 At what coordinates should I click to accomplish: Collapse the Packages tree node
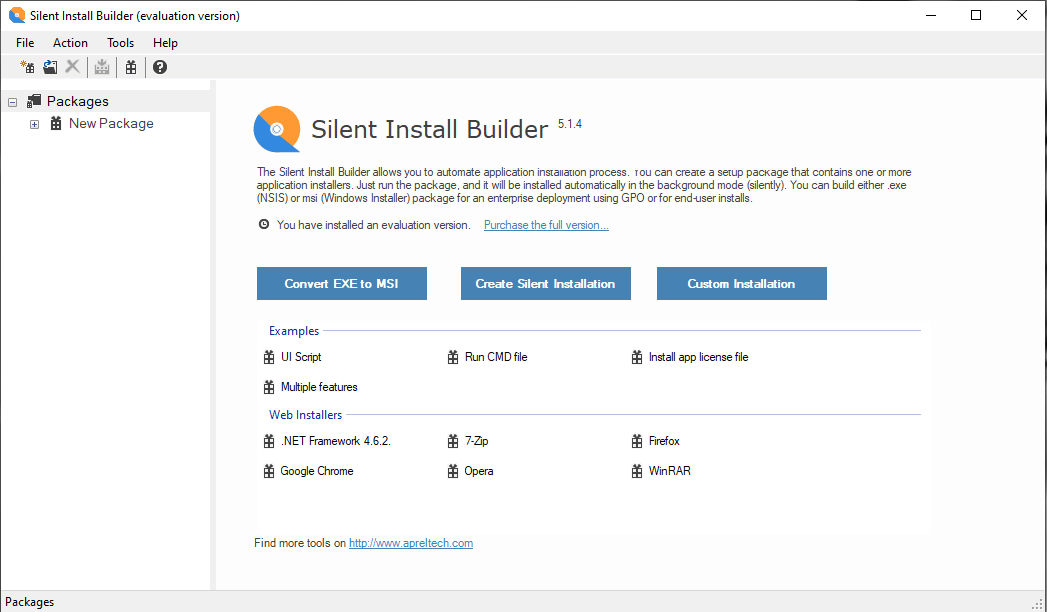13,102
